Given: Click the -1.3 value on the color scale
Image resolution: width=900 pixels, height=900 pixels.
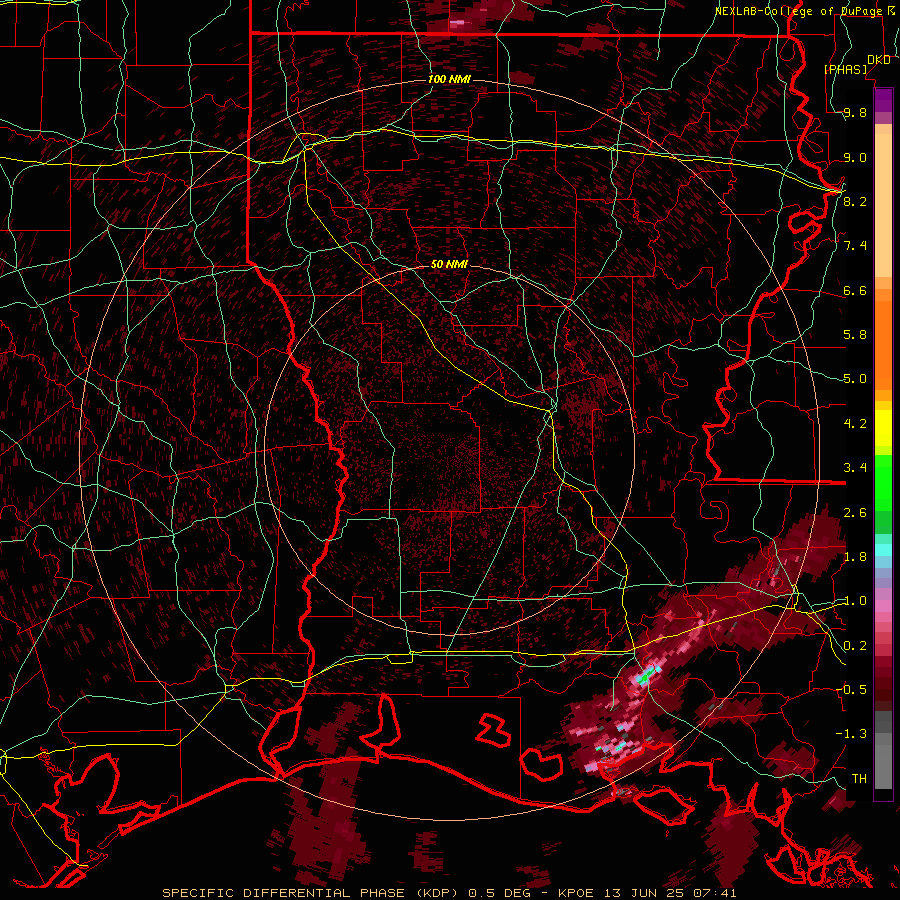Looking at the screenshot, I should (x=852, y=734).
